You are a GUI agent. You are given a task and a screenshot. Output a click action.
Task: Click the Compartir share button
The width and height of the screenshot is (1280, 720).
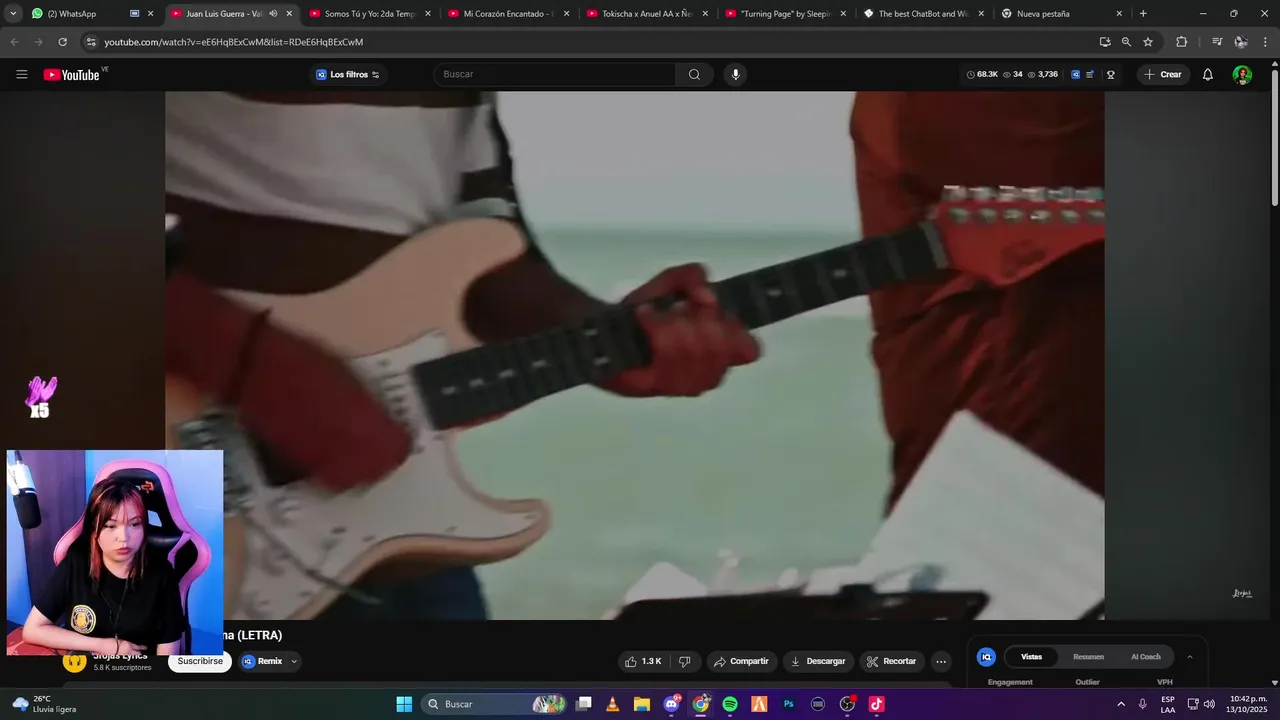pyautogui.click(x=741, y=661)
